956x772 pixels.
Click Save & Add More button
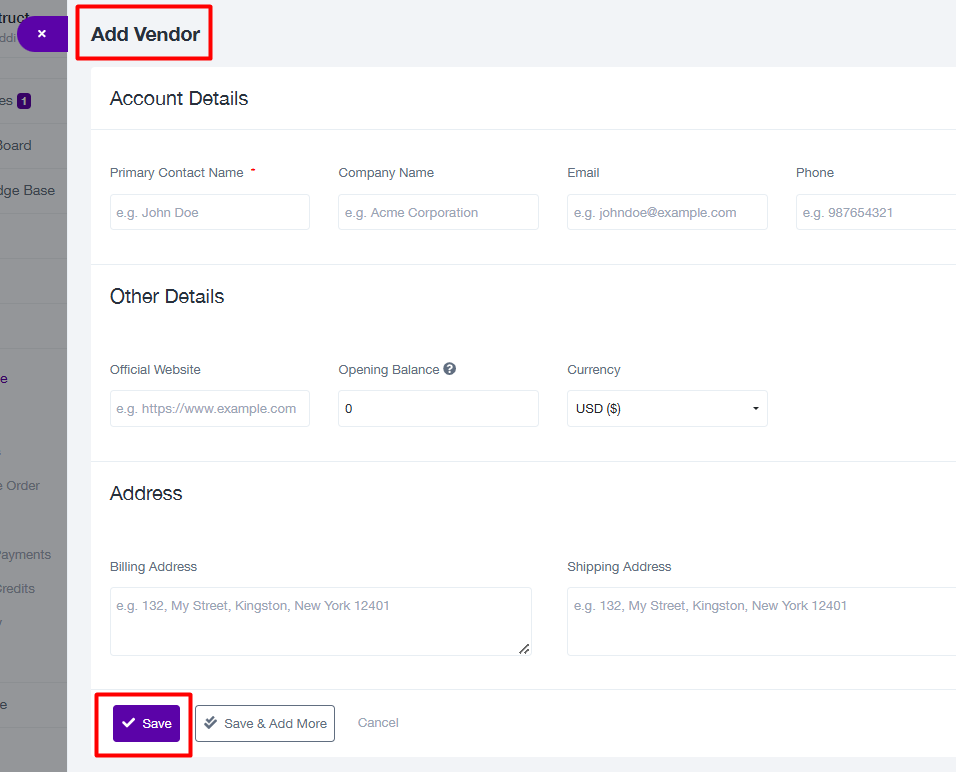pyautogui.click(x=265, y=723)
